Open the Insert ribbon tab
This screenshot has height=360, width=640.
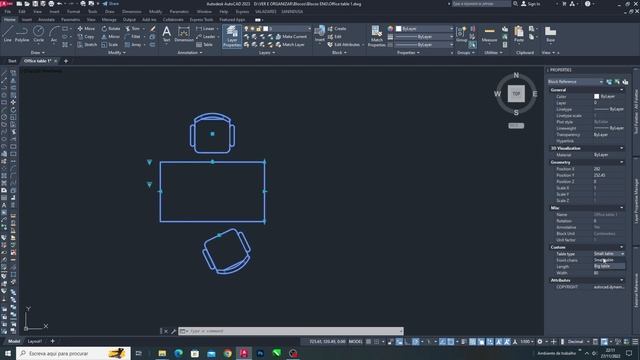27,20
